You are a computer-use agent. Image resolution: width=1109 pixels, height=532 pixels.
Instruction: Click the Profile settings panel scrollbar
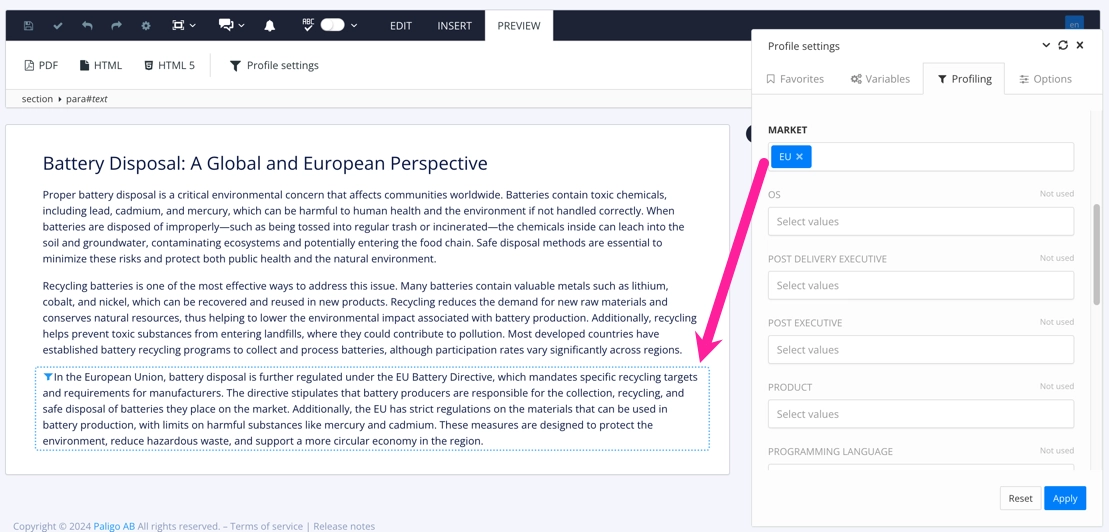coord(1096,255)
